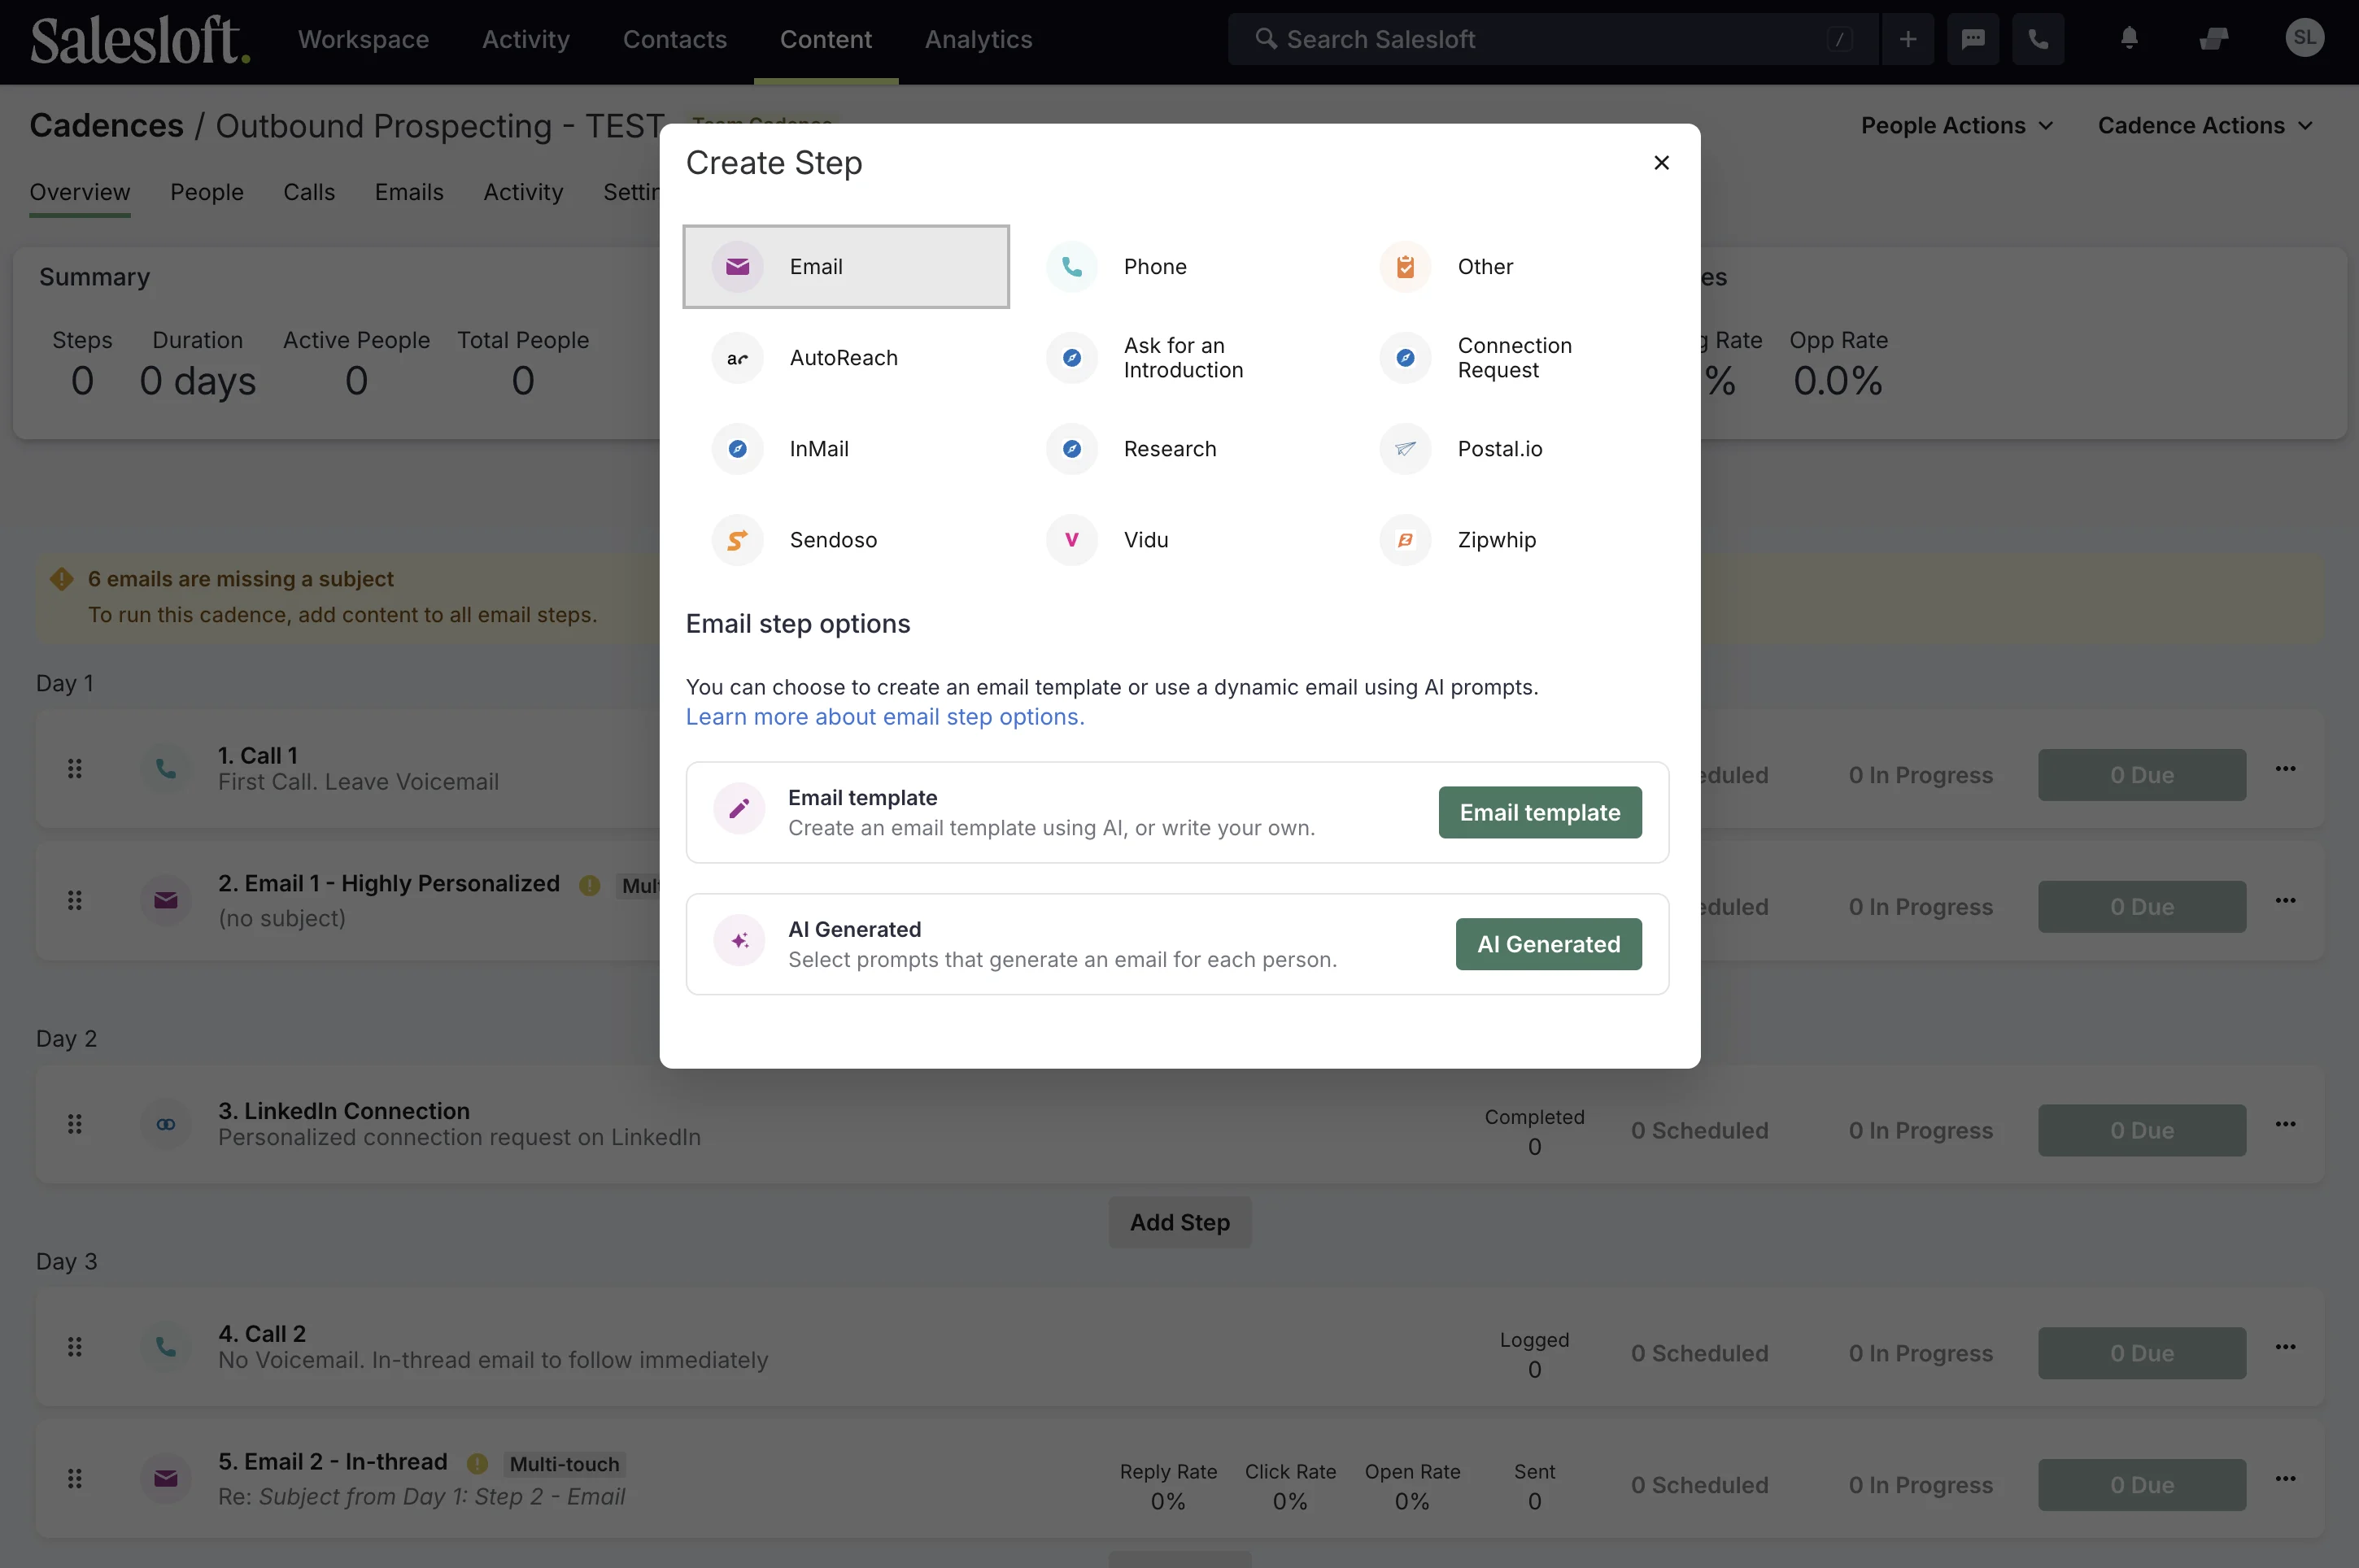This screenshot has width=2359, height=1568.
Task: Click the email icon of Email 1 step
Action: pyautogui.click(x=166, y=900)
